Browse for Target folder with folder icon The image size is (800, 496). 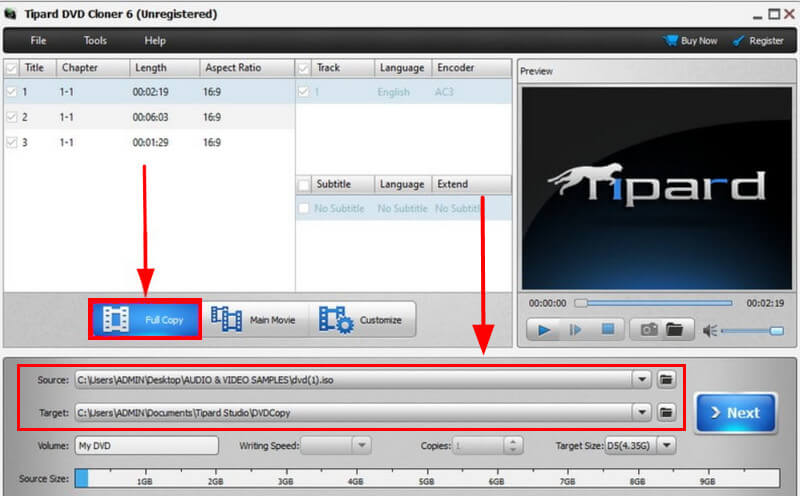click(x=666, y=412)
